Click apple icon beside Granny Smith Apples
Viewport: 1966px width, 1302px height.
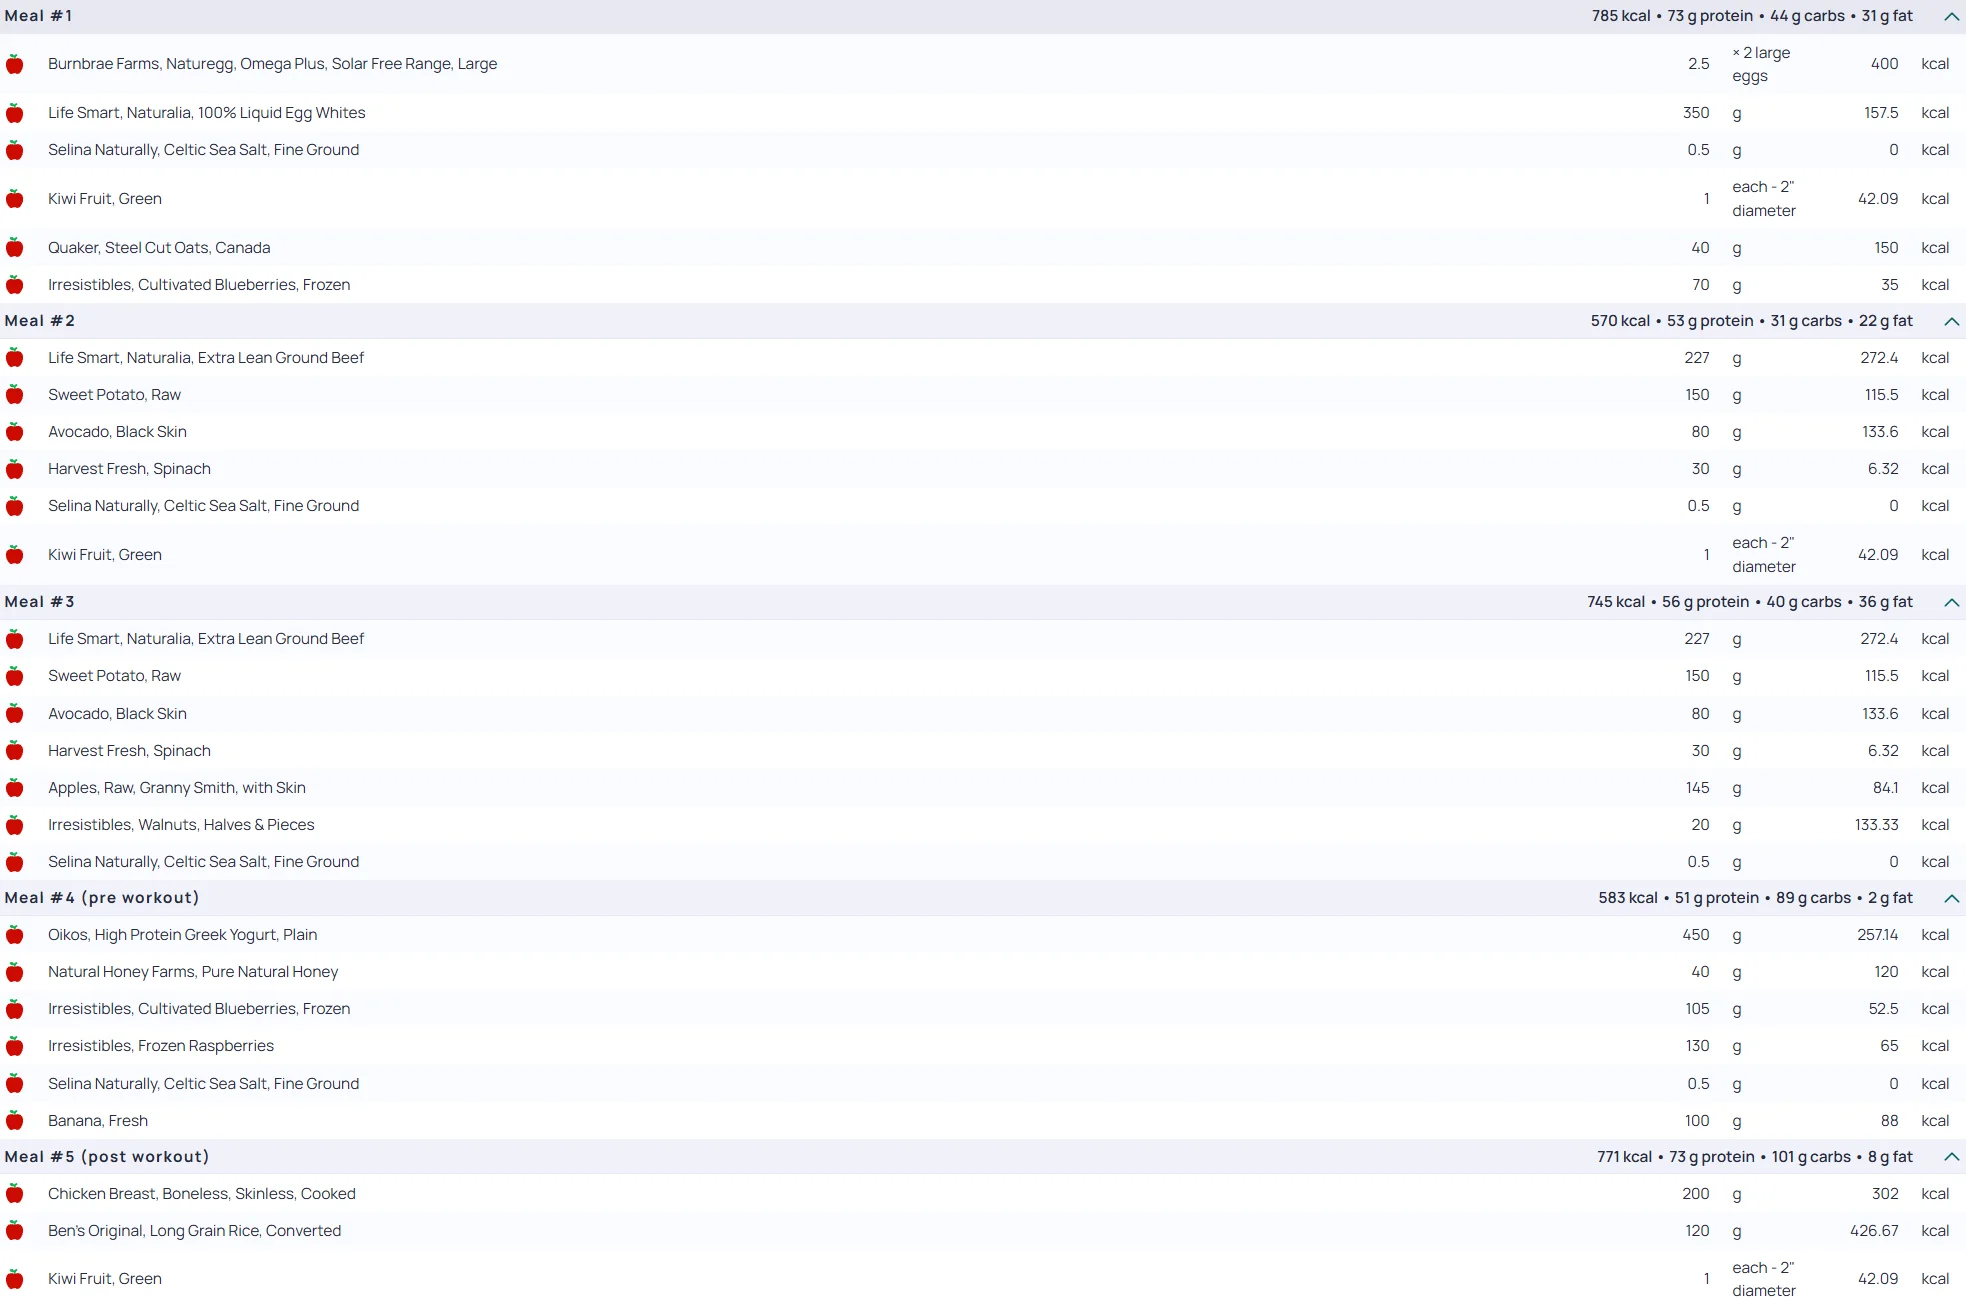click(x=15, y=788)
